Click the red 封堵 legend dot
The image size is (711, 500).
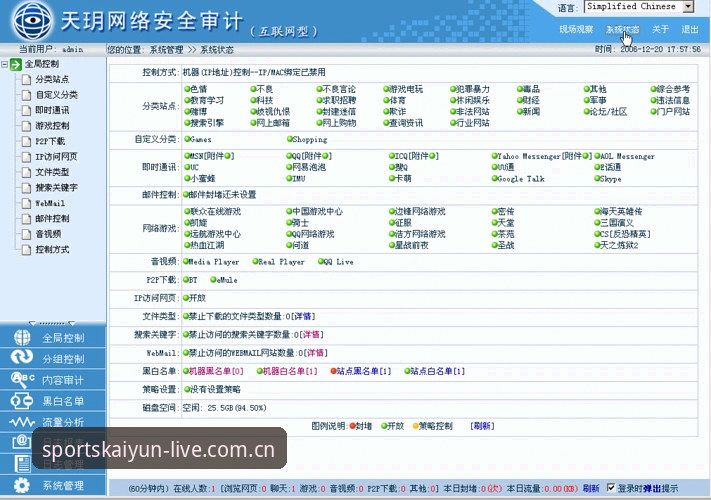(x=352, y=426)
